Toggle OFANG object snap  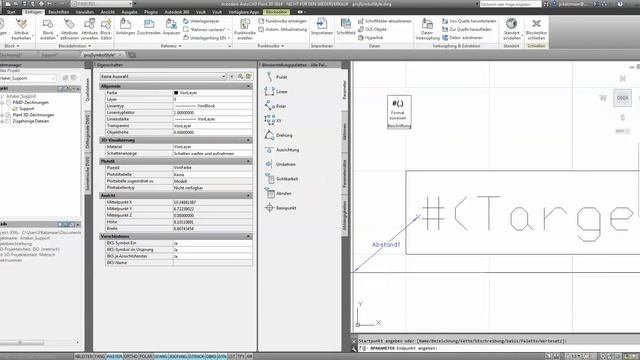[x=161, y=356]
